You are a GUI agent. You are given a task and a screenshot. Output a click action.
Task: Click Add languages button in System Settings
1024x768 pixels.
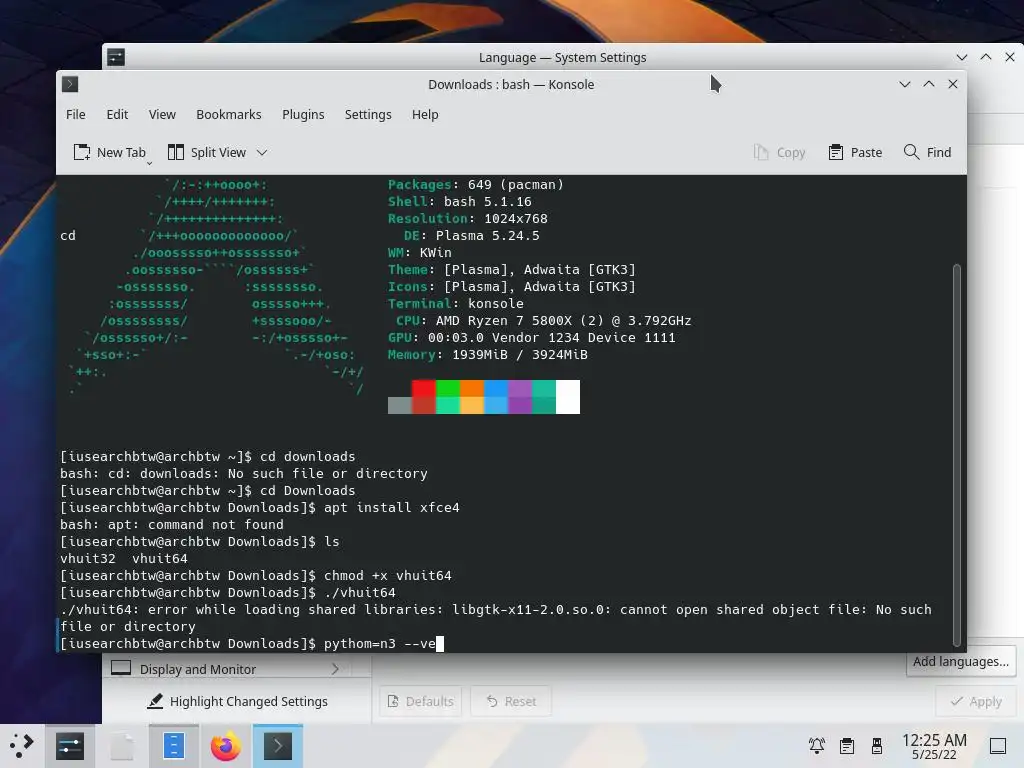(961, 662)
